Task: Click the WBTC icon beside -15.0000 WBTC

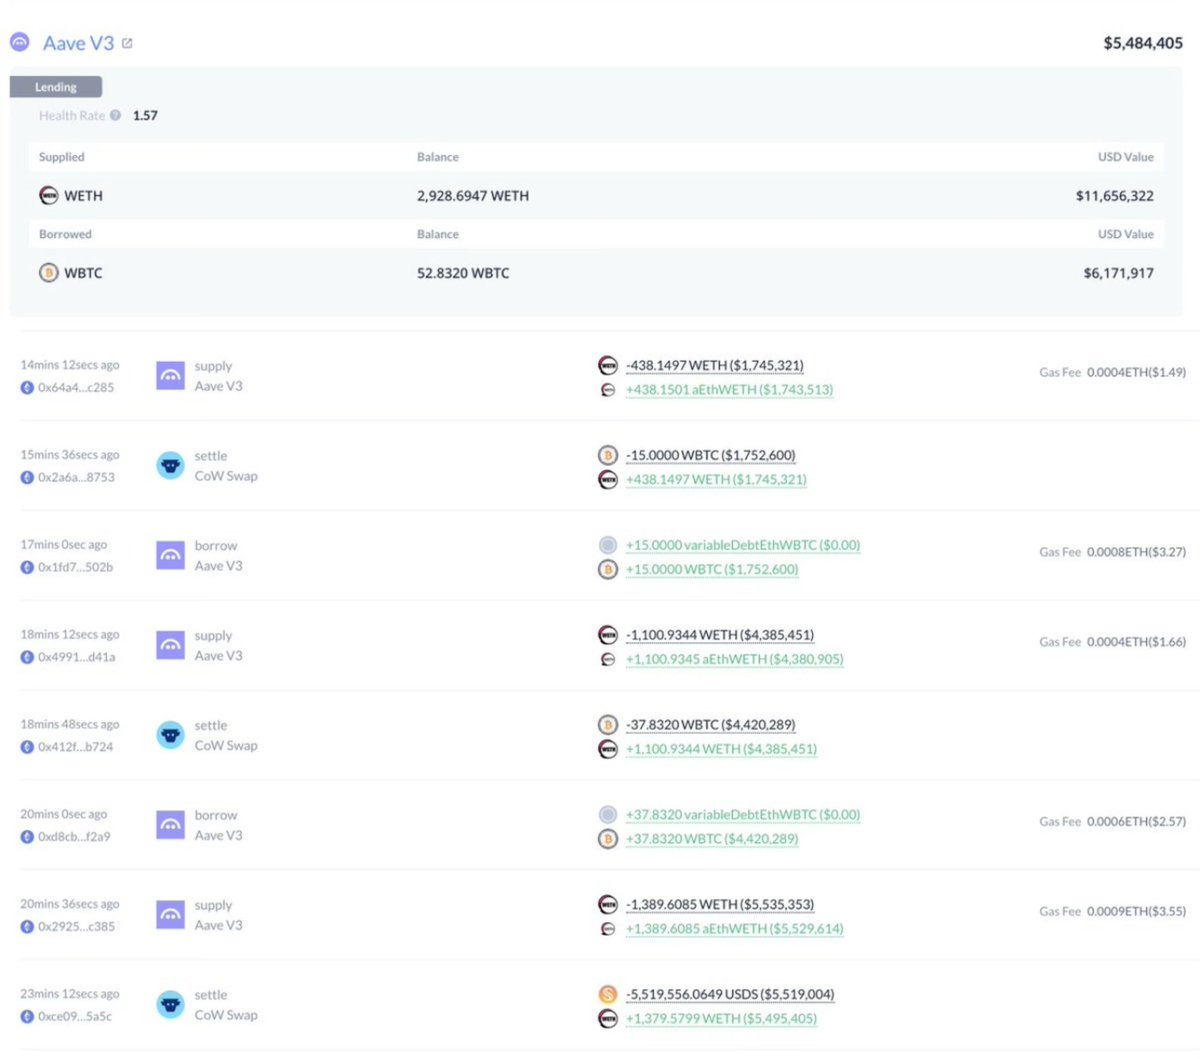Action: click(608, 455)
